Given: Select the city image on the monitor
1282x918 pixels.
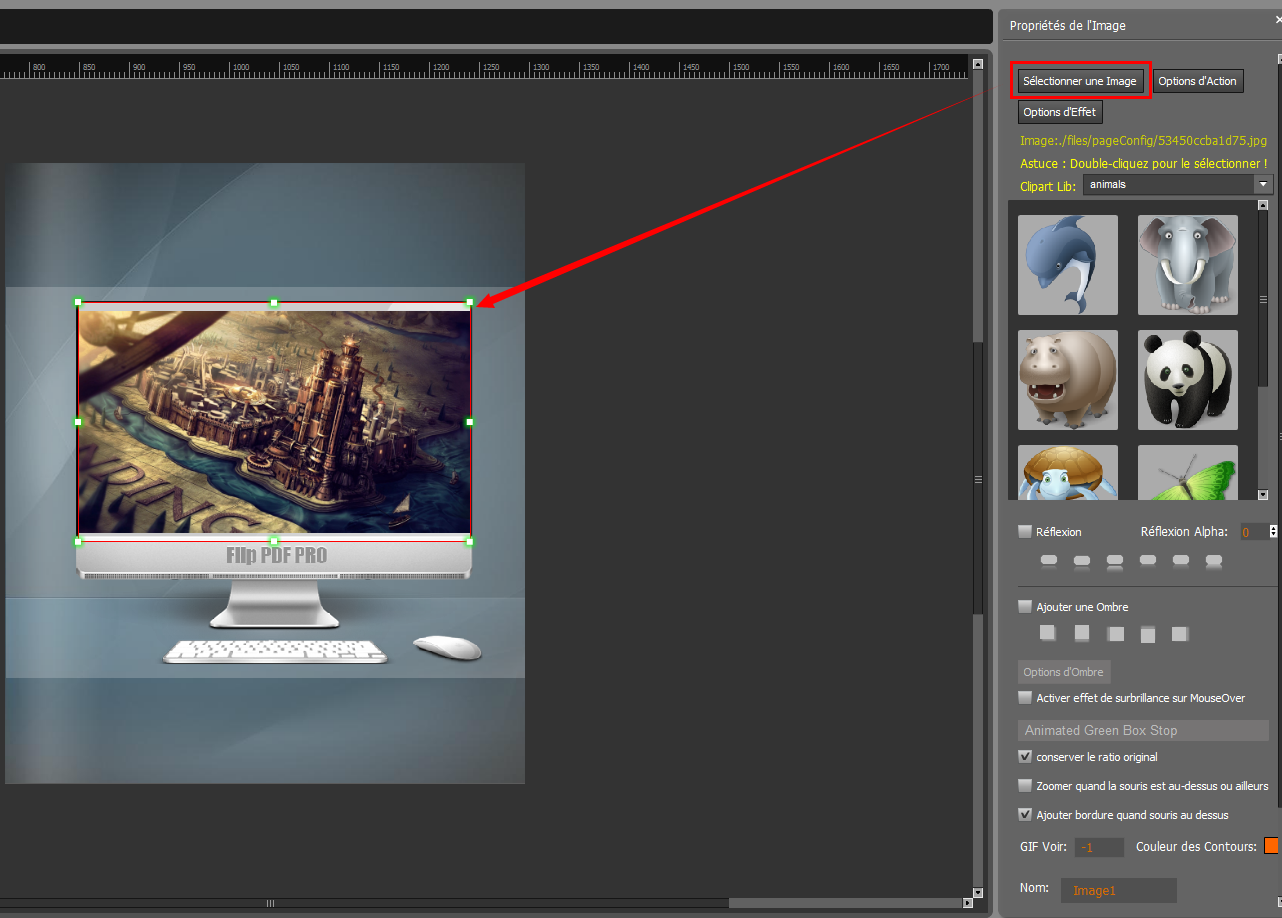Looking at the screenshot, I should click(274, 421).
